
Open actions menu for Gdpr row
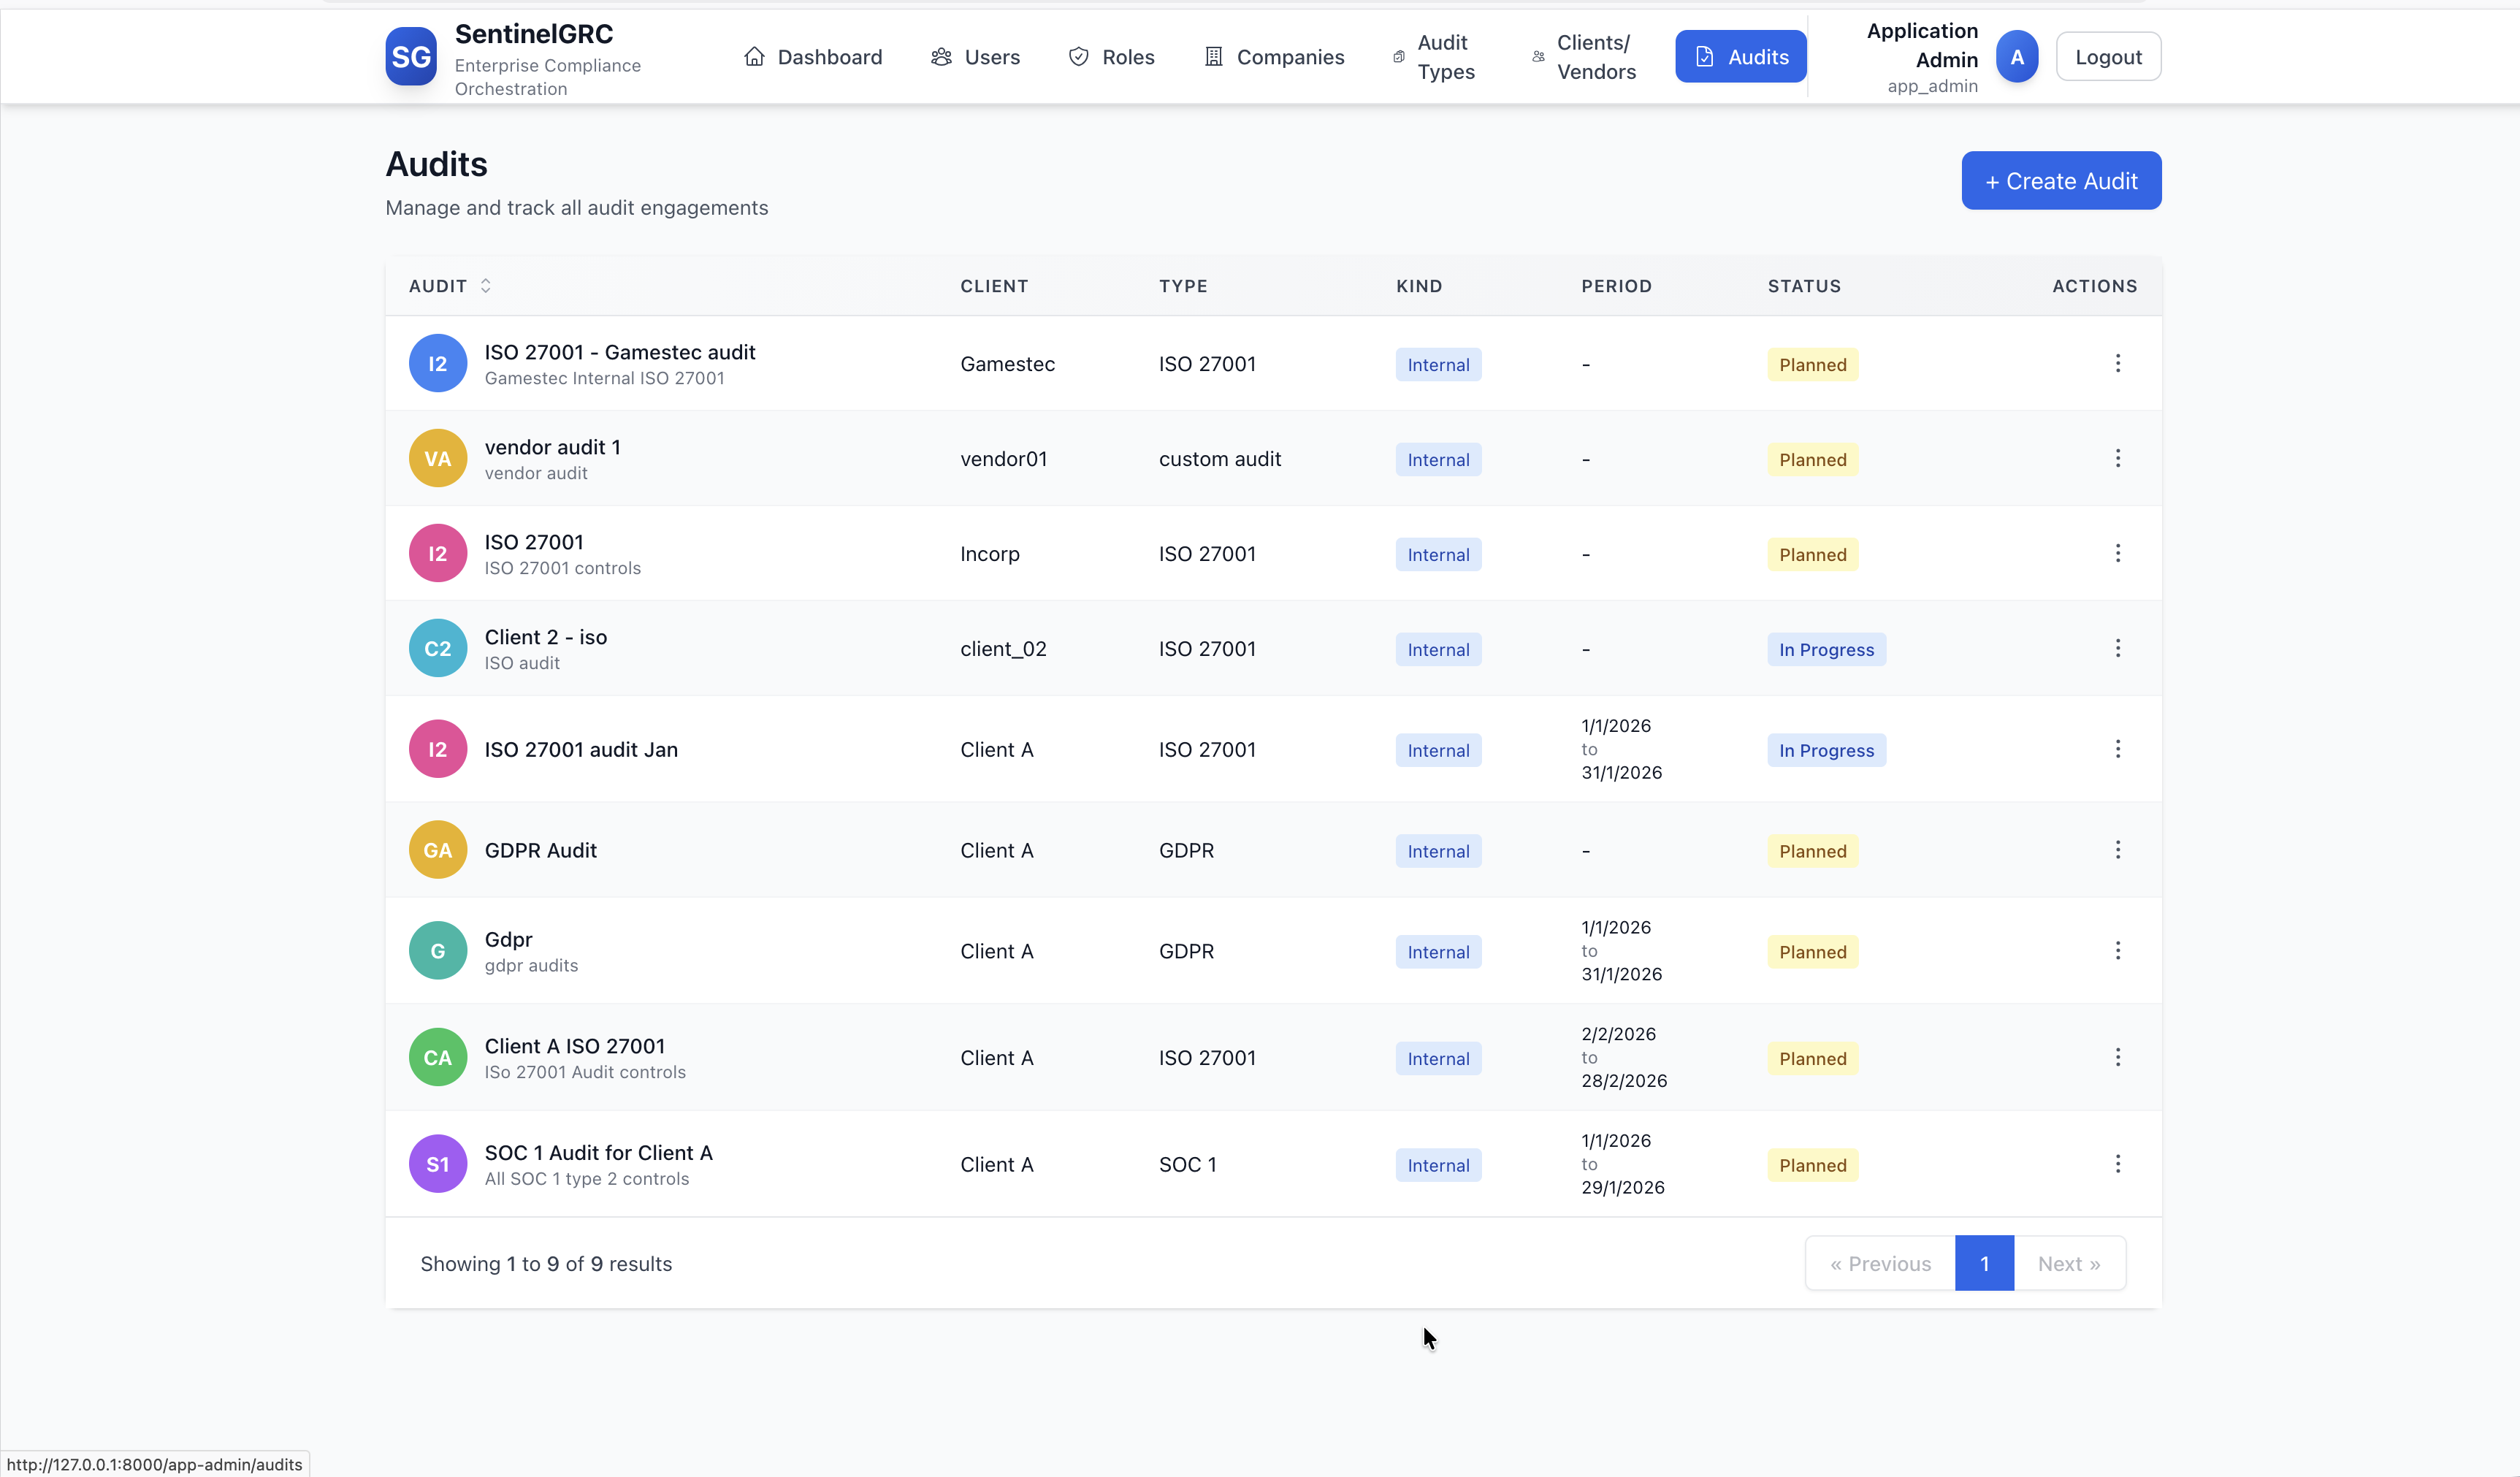click(x=2117, y=951)
